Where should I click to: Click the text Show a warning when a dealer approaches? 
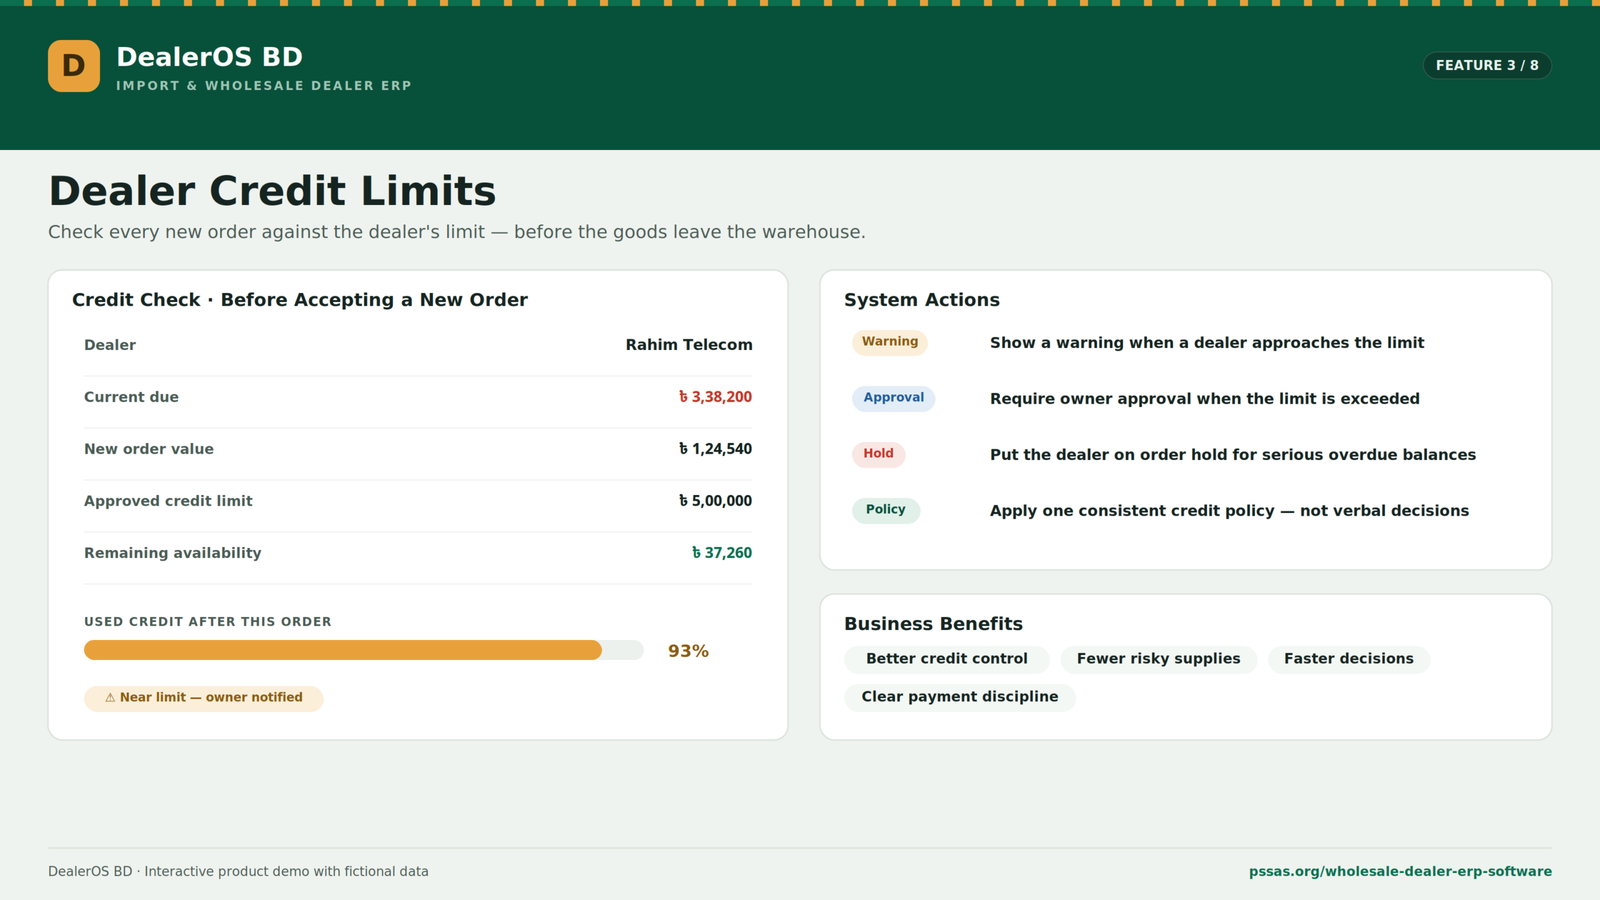(x=1207, y=343)
